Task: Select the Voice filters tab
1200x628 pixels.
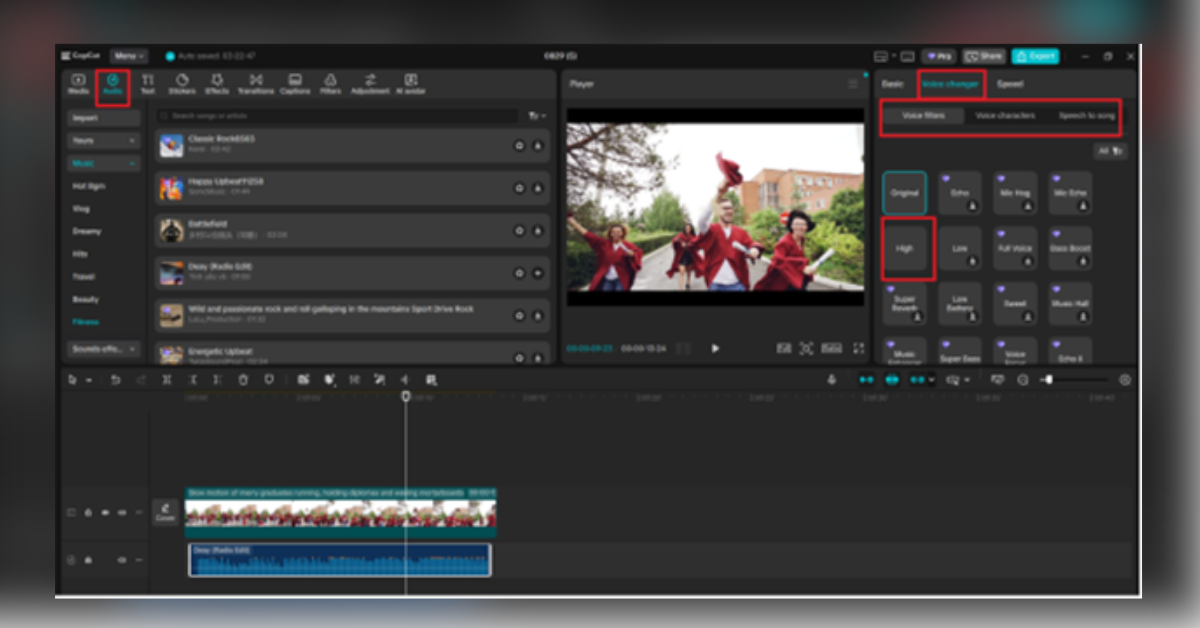Action: pyautogui.click(x=923, y=116)
